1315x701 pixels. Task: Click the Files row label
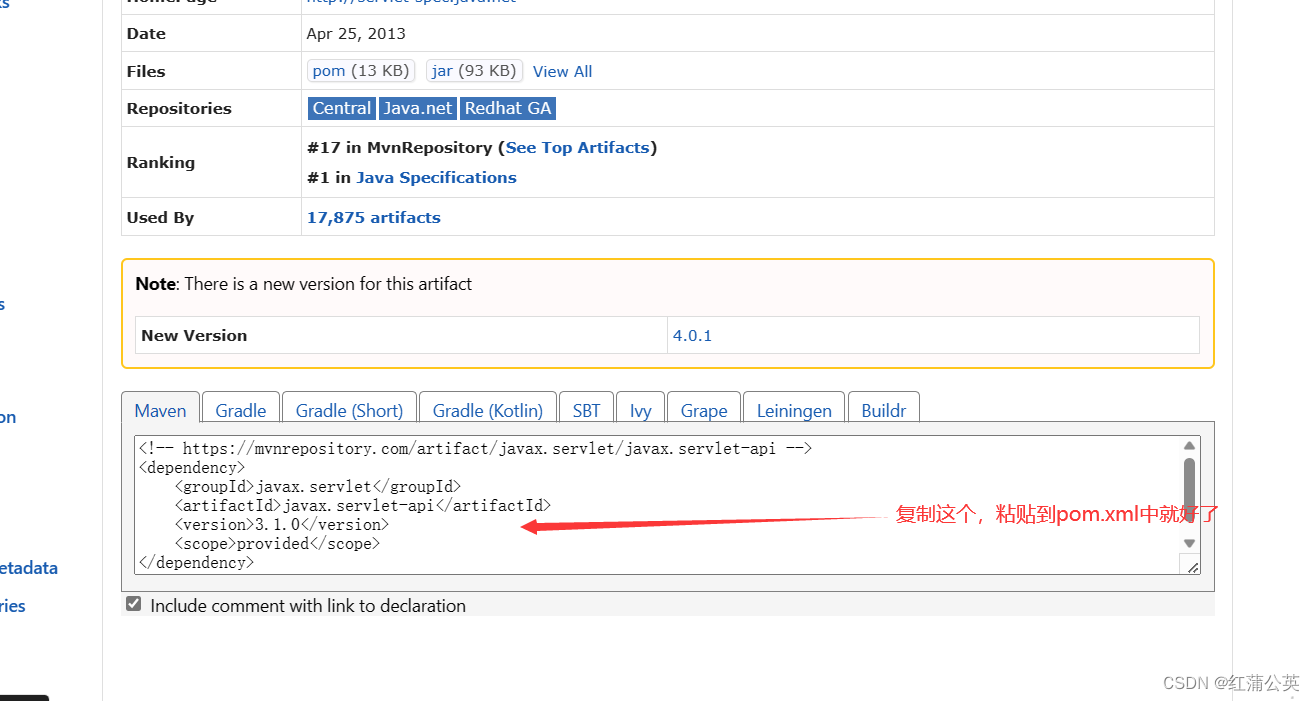[146, 72]
